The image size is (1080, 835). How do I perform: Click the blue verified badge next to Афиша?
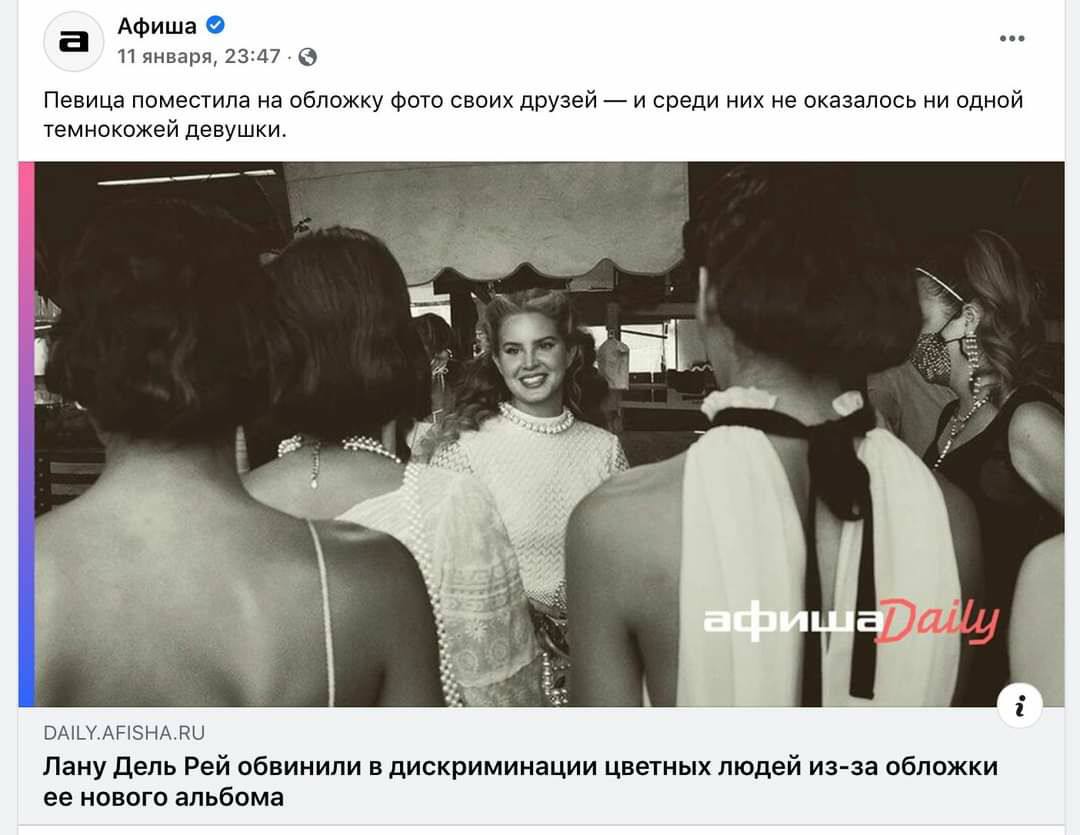click(x=216, y=25)
